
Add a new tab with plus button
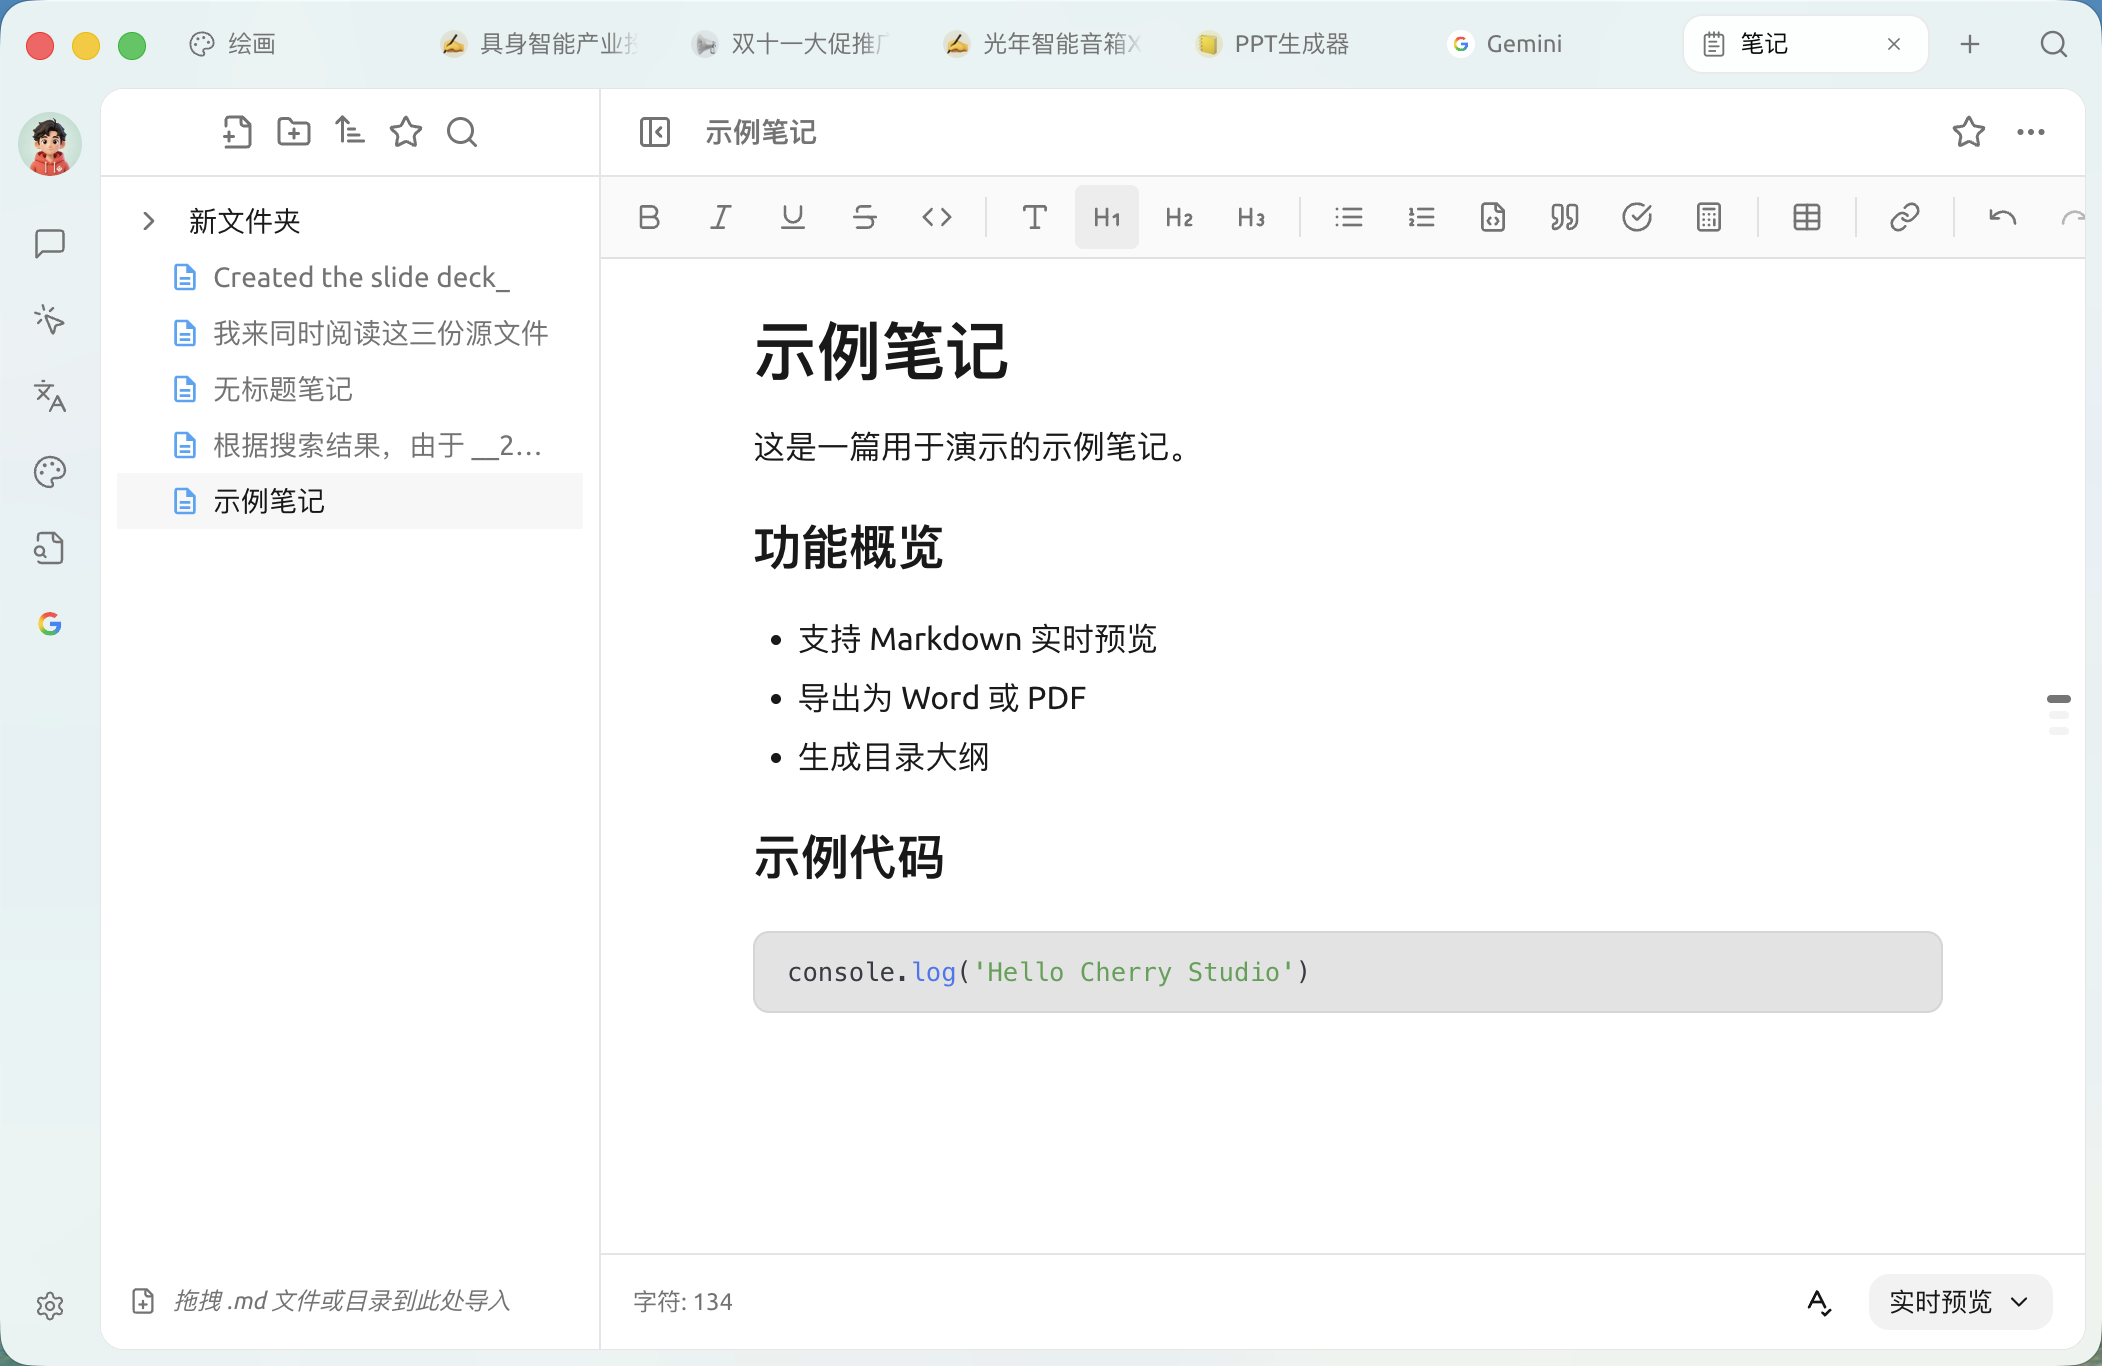[1970, 44]
